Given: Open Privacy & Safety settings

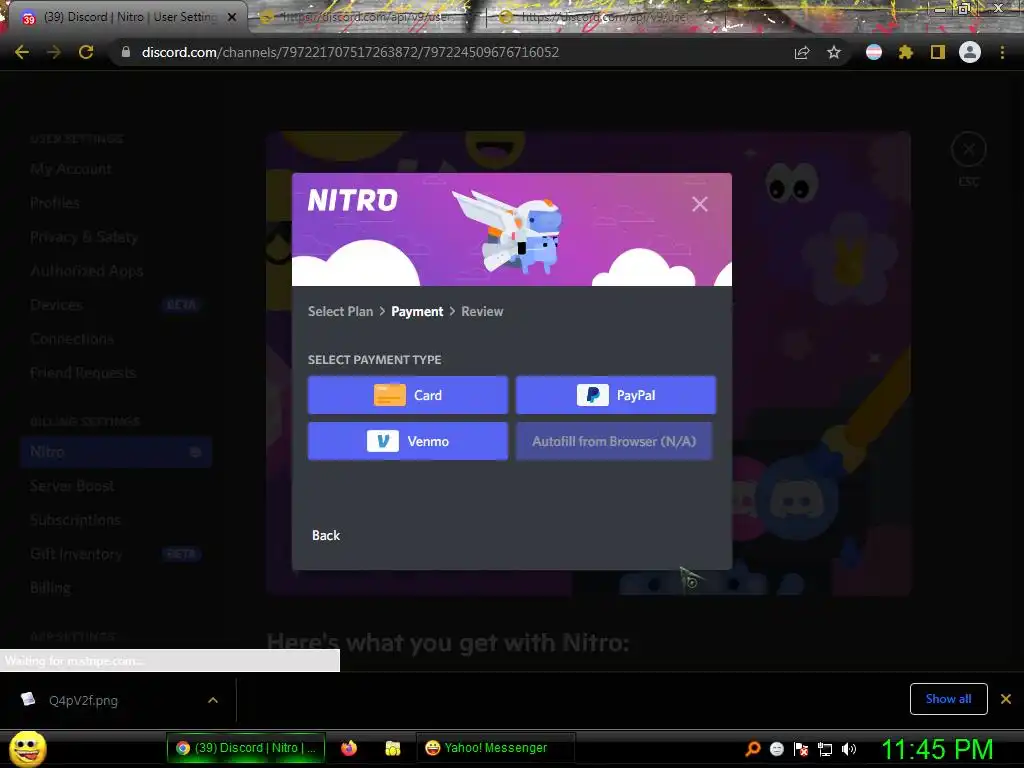Looking at the screenshot, I should (84, 237).
